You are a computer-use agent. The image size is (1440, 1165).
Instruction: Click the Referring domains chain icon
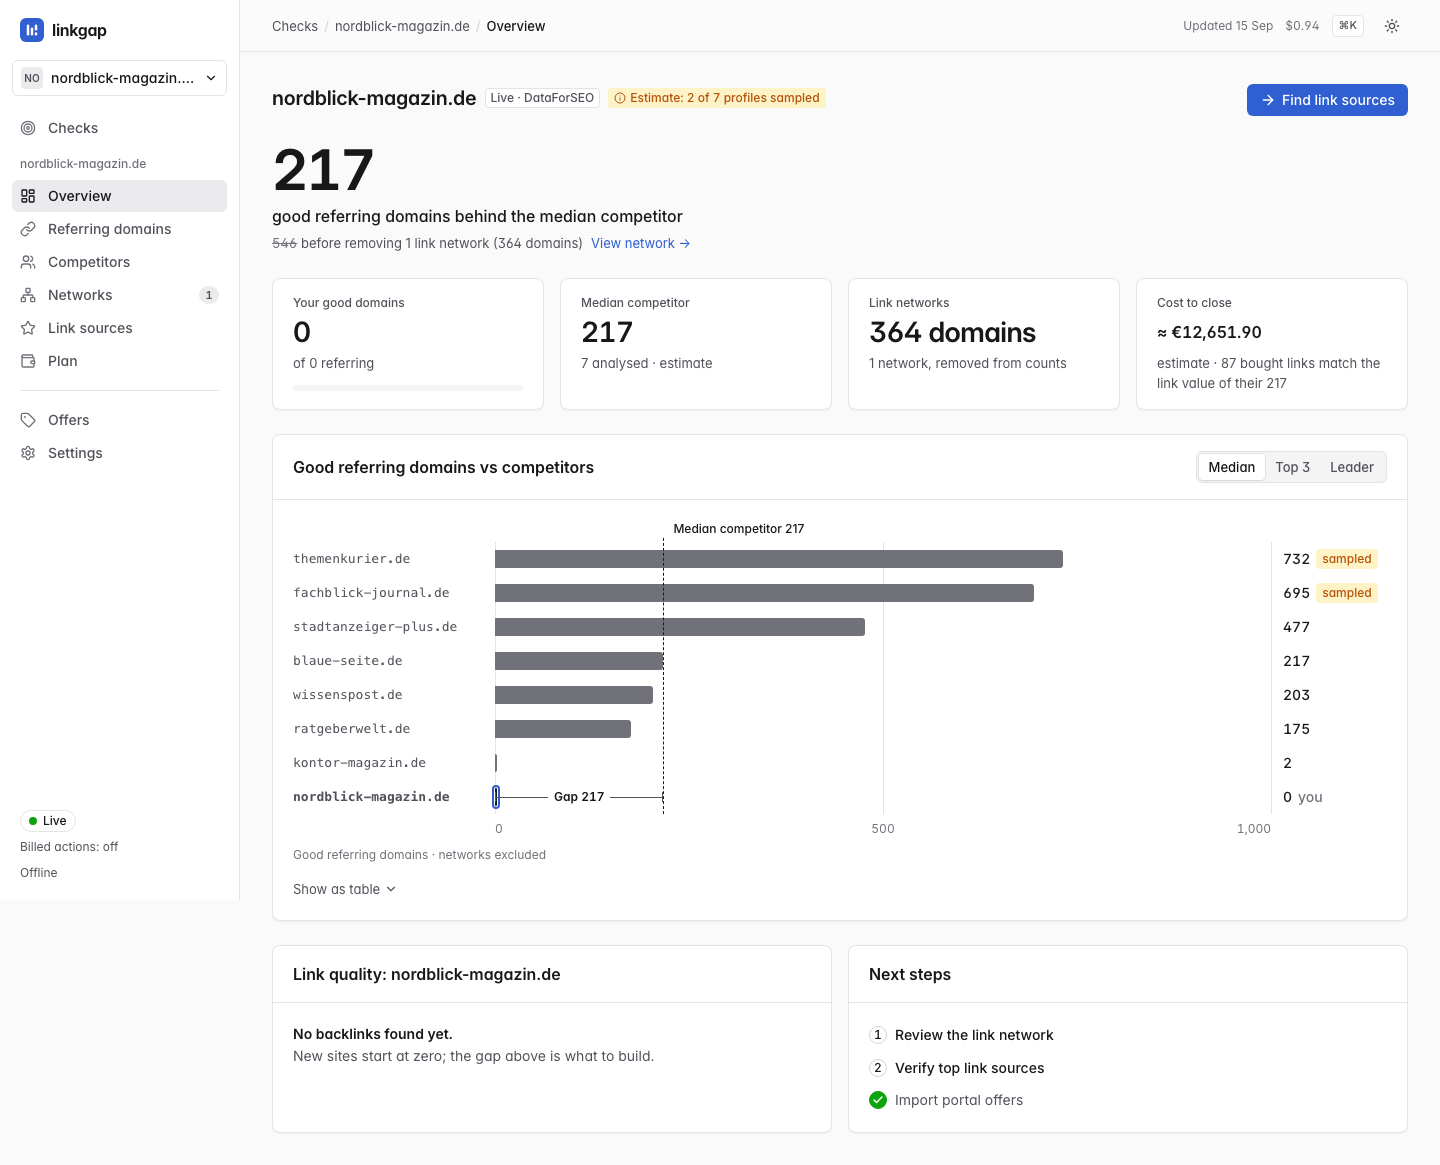tap(28, 229)
